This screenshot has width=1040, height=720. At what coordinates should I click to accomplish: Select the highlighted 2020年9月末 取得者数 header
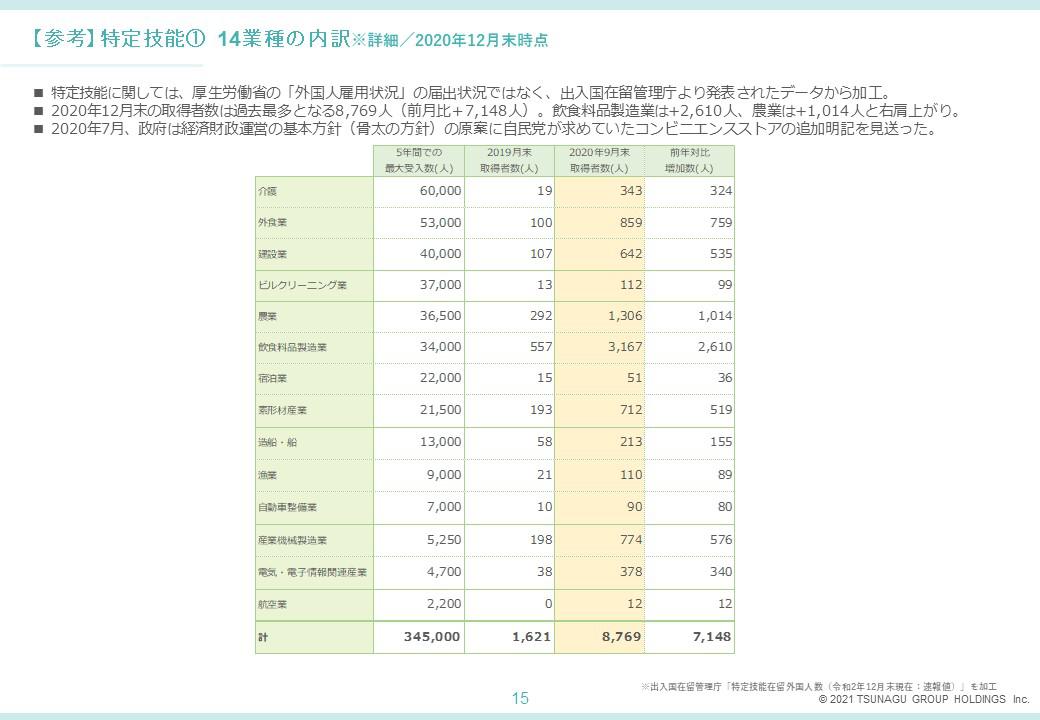tap(598, 160)
